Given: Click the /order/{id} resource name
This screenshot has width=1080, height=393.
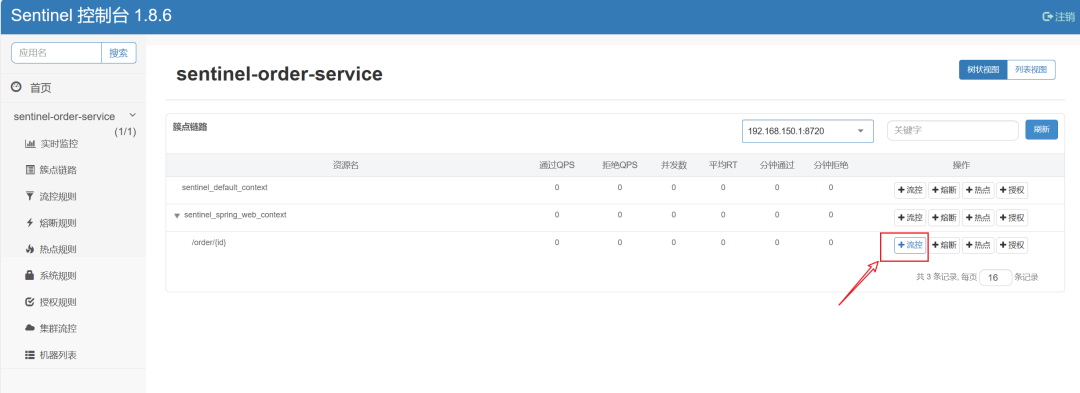Looking at the screenshot, I should 209,242.
